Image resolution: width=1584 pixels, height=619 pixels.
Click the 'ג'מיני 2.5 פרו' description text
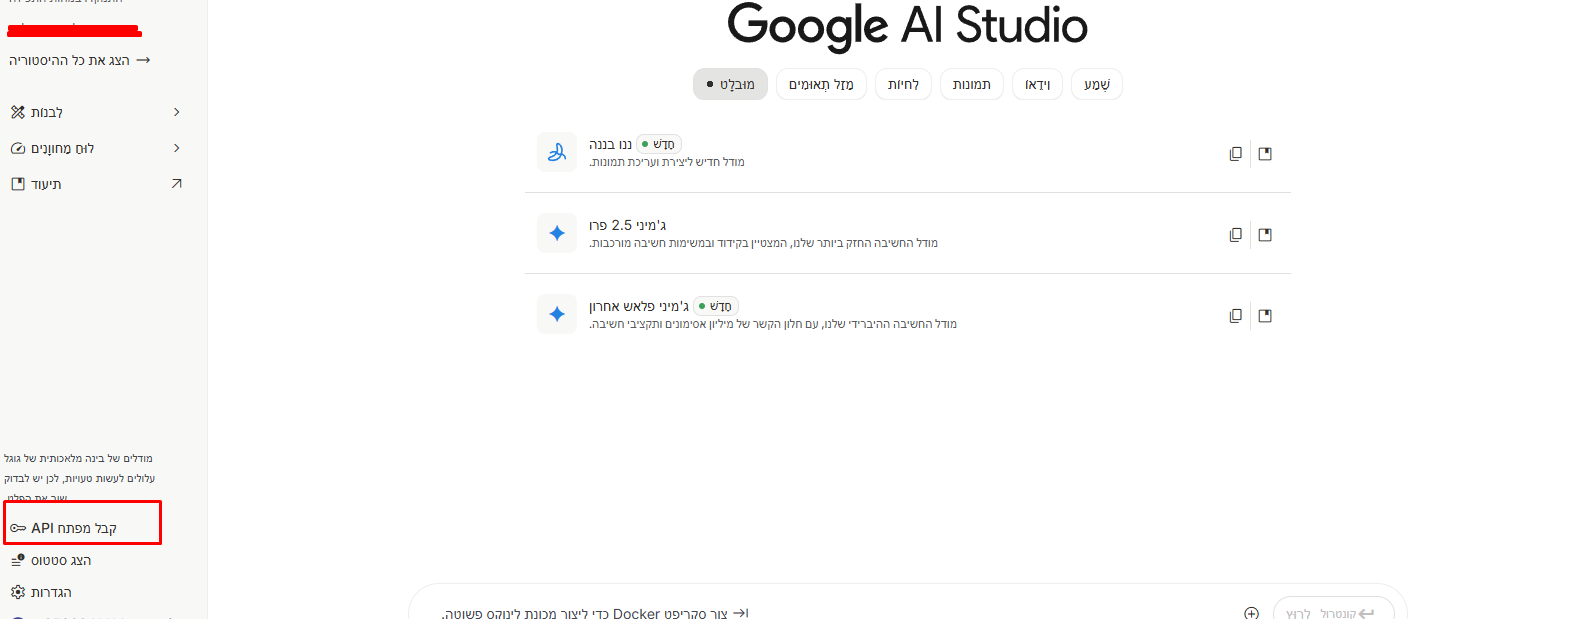pos(763,243)
